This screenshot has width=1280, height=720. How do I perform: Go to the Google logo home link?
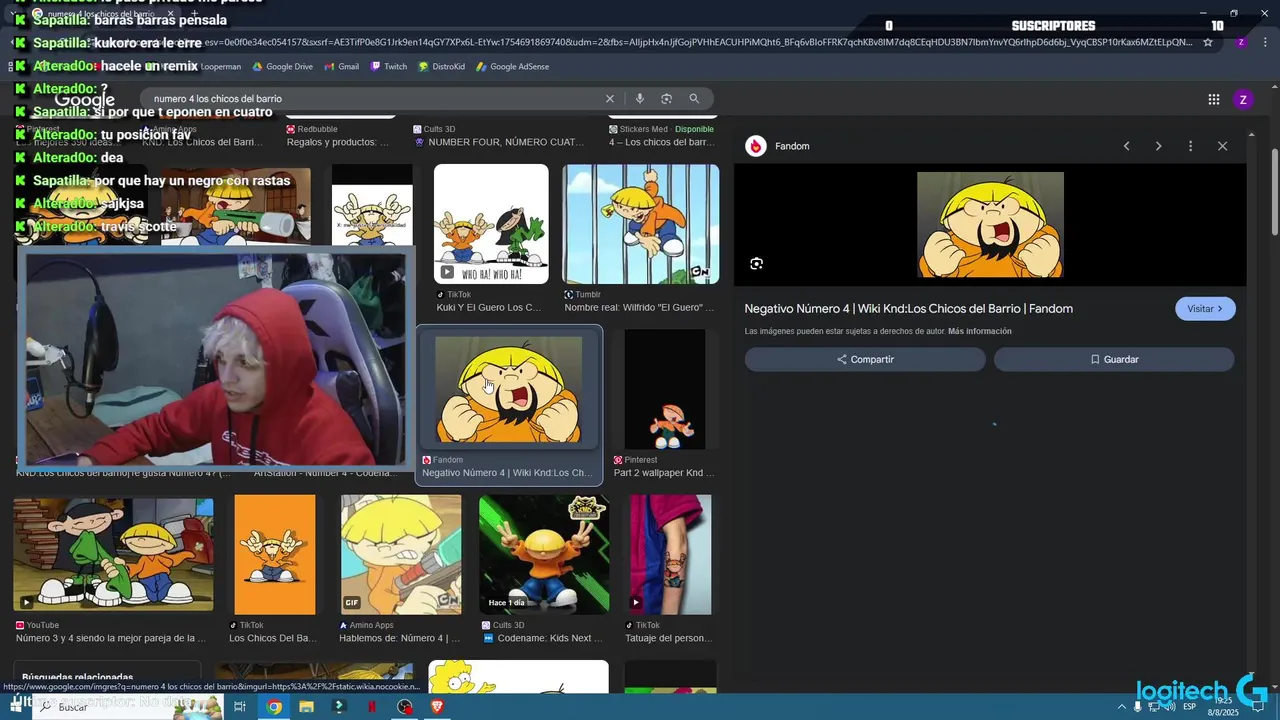pyautogui.click(x=85, y=100)
